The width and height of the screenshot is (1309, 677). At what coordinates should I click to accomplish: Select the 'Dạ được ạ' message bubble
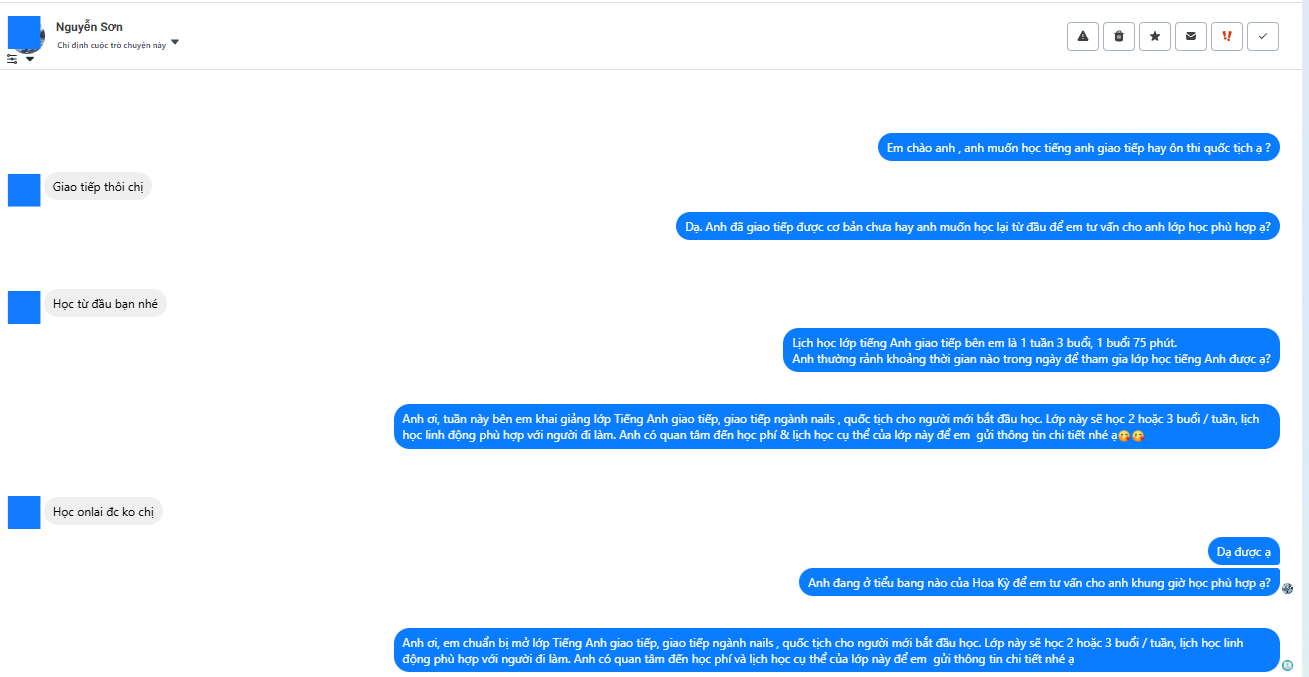(1244, 551)
